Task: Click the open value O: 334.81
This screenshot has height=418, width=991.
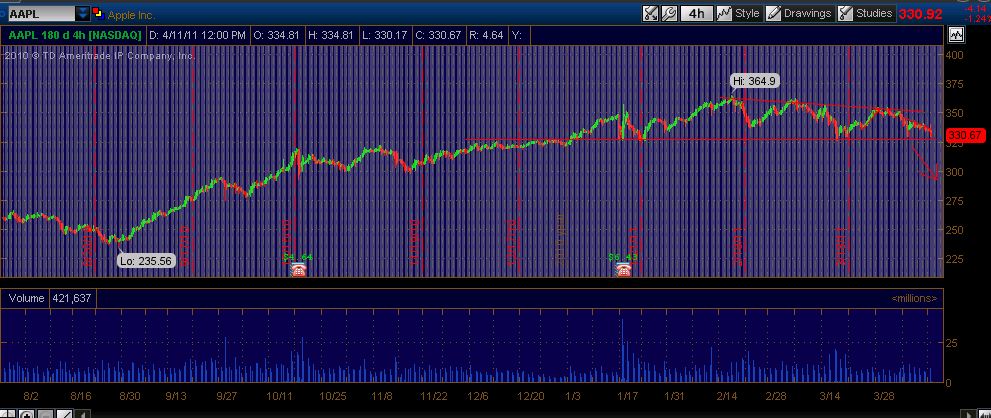Action: (x=276, y=35)
